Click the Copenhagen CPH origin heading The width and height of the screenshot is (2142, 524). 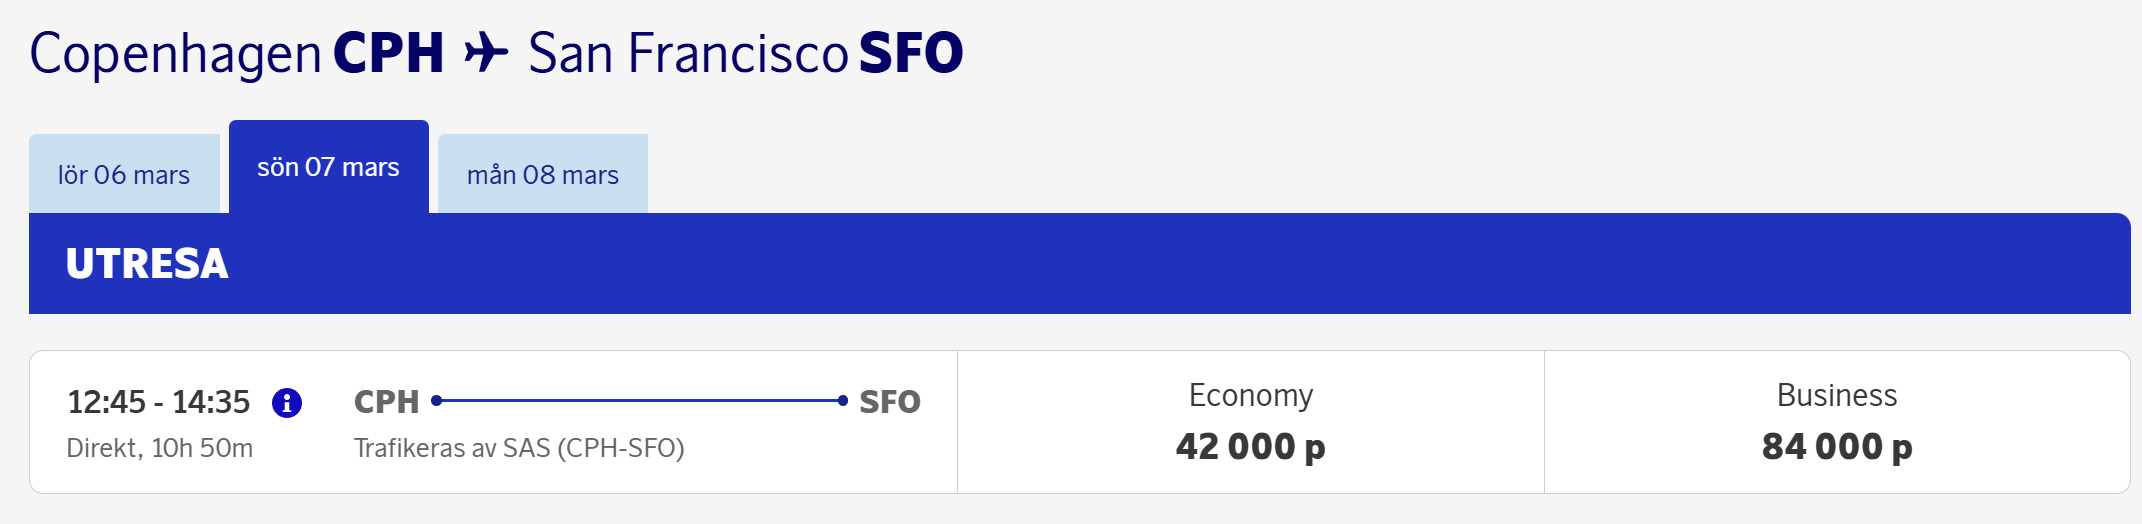[x=237, y=54]
